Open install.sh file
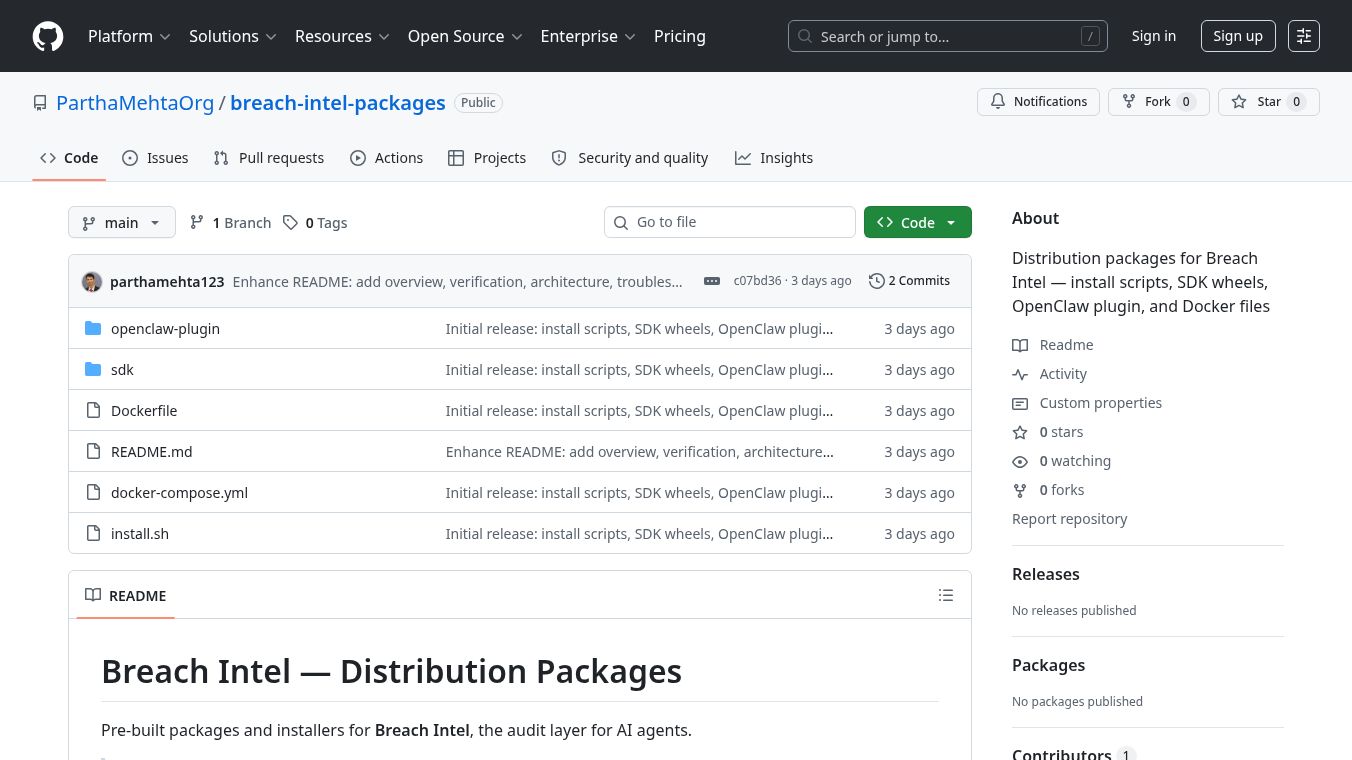Image resolution: width=1352 pixels, height=760 pixels. click(x=140, y=534)
